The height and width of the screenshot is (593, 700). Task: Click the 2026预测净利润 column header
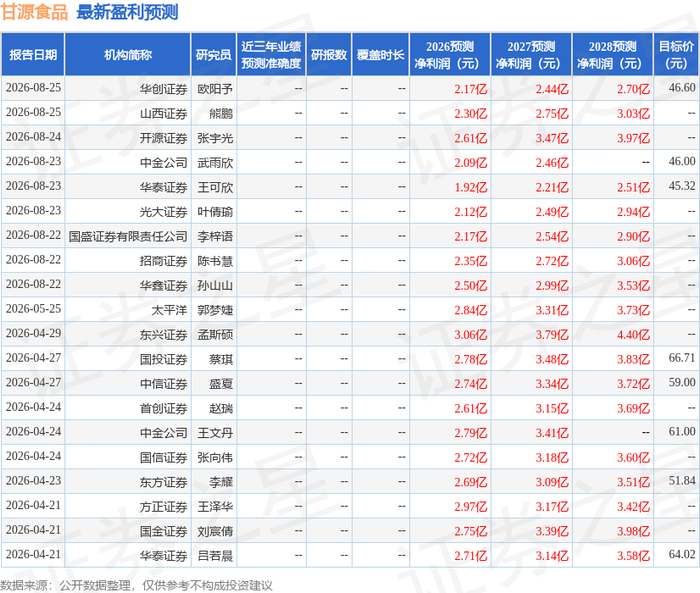tap(450, 54)
